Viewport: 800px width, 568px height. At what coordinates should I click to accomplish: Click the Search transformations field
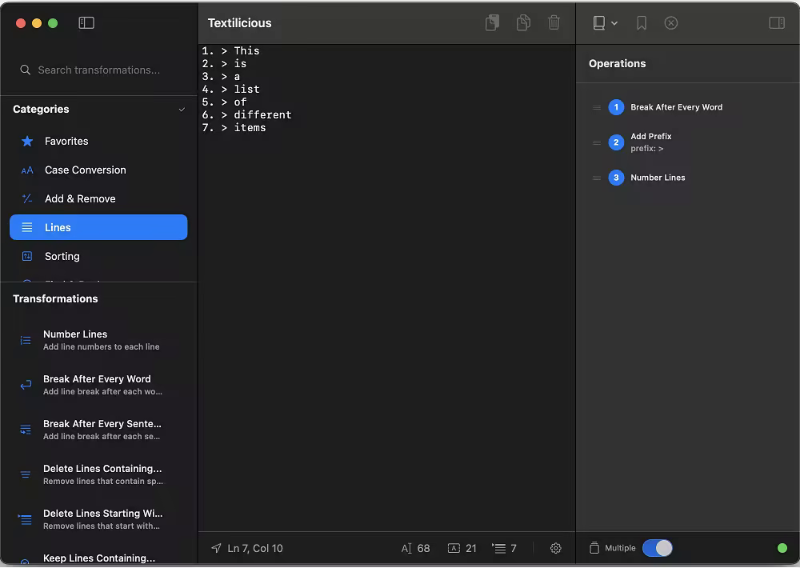tap(98, 70)
